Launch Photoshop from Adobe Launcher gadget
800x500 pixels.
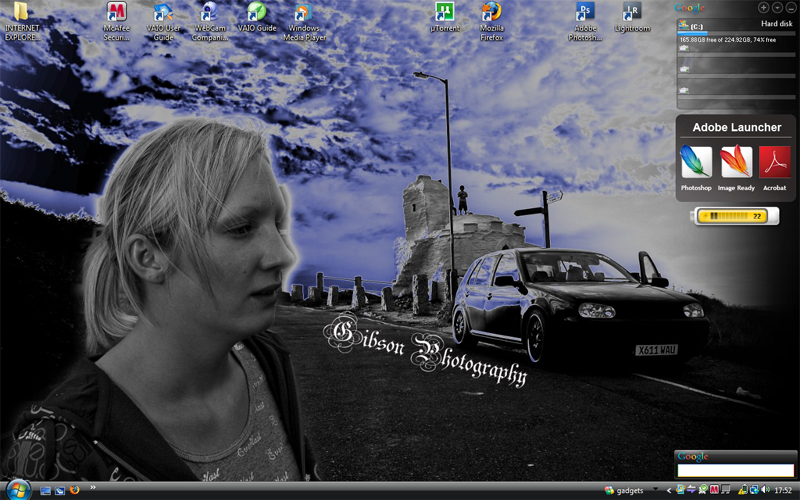696,162
